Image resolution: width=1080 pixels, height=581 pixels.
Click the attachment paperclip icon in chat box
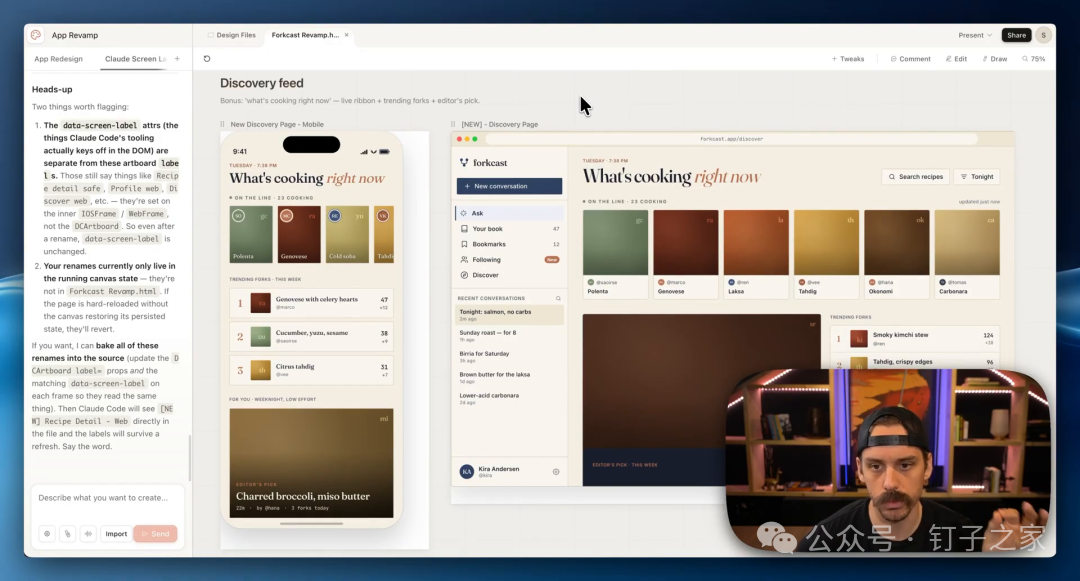pos(68,534)
